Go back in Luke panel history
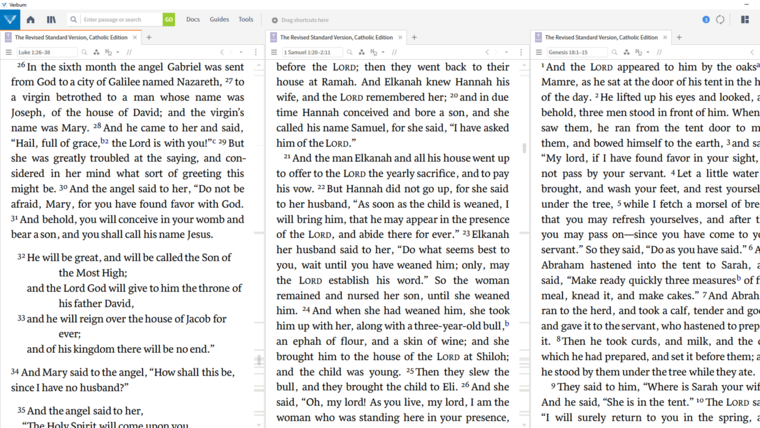 [x=222, y=52]
